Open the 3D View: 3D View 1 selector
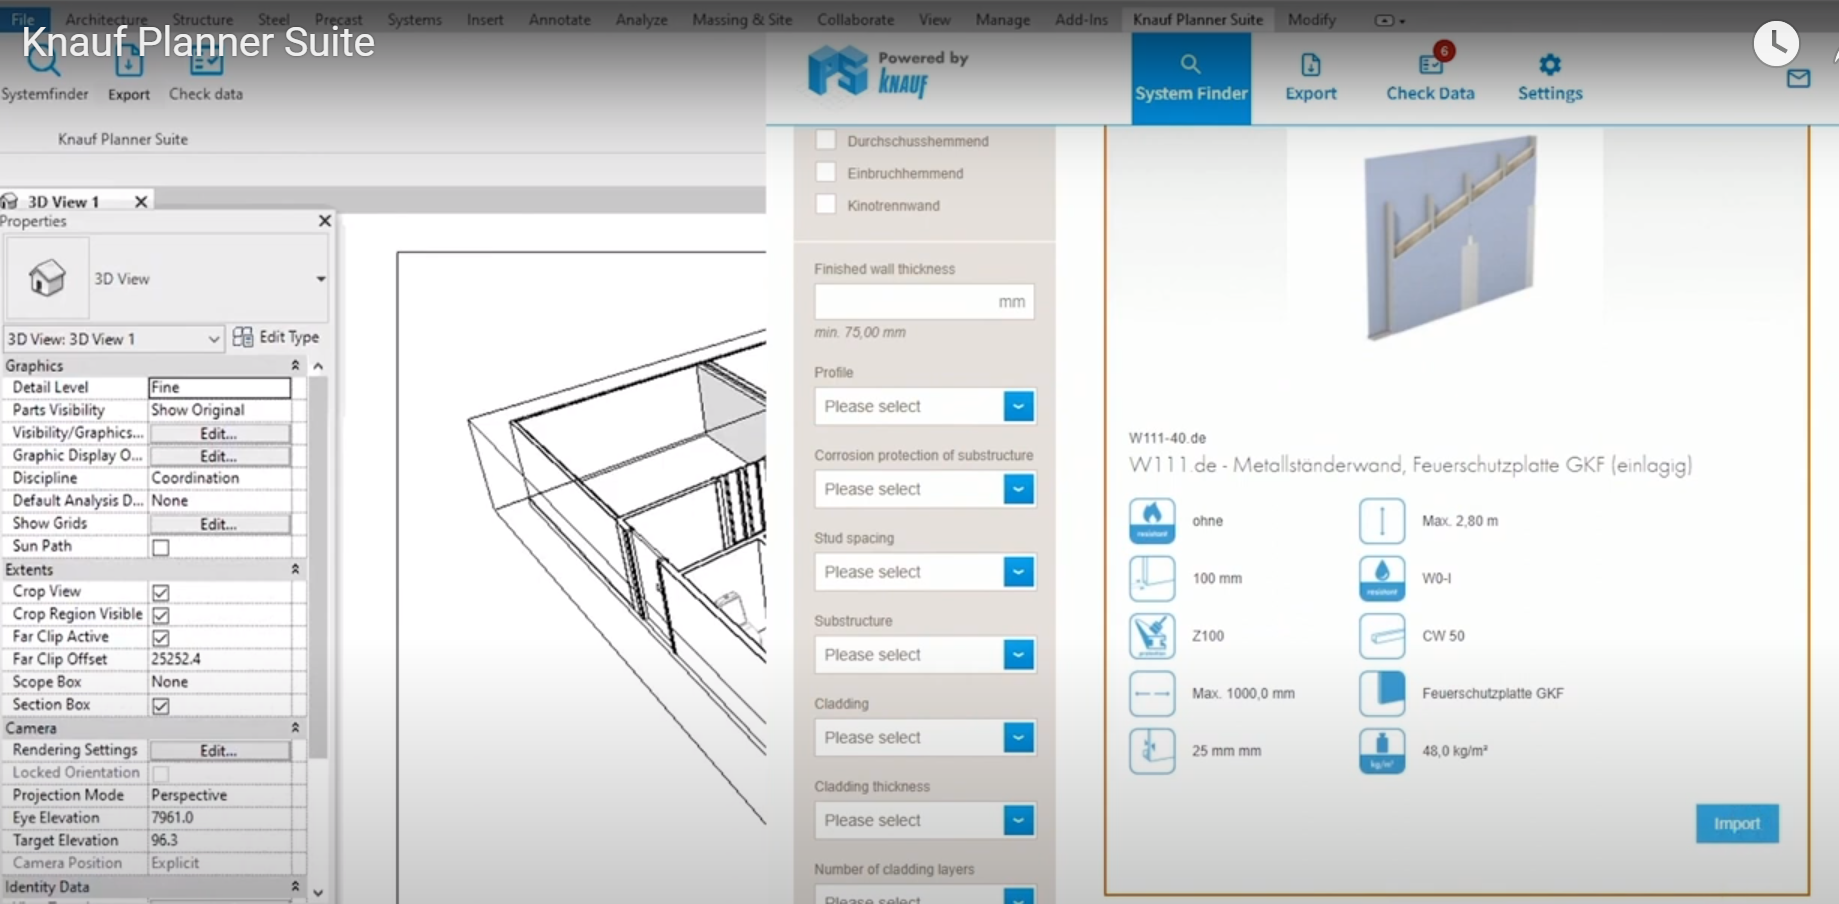 pos(113,339)
